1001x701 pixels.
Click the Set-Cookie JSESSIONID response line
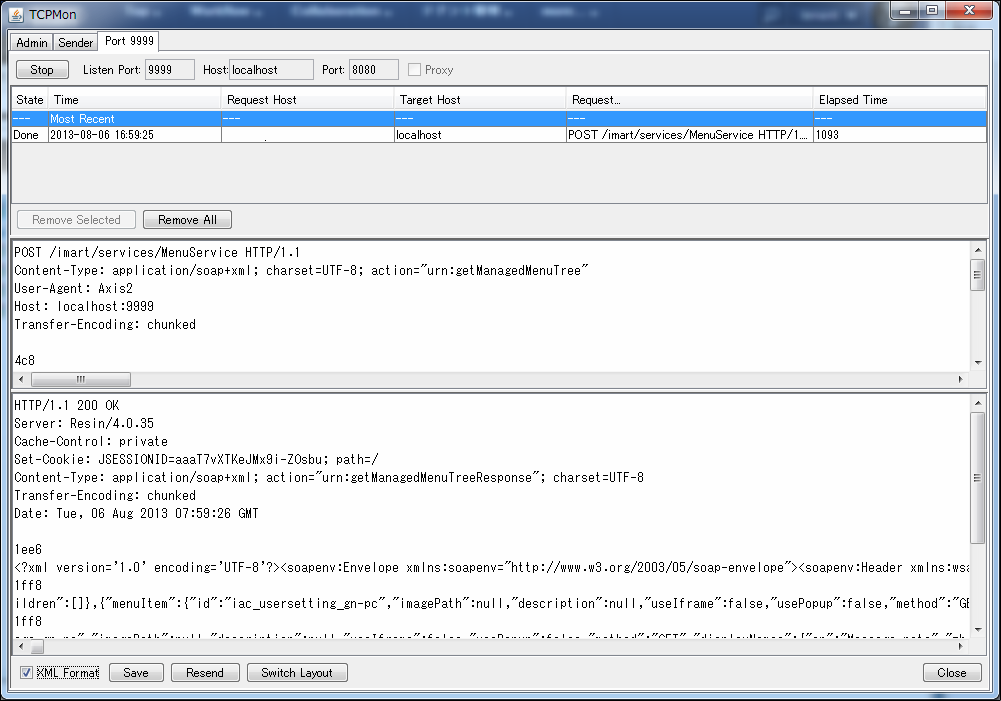point(196,459)
